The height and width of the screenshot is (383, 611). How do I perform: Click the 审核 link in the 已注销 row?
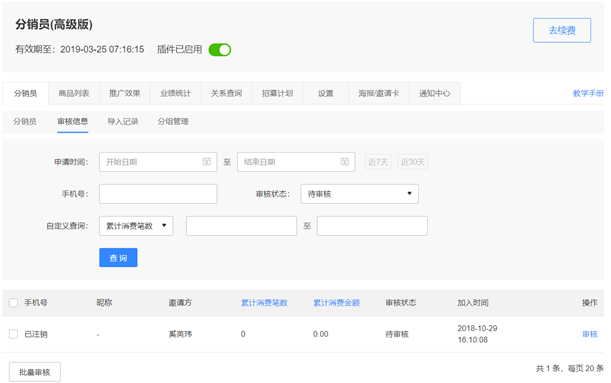590,334
